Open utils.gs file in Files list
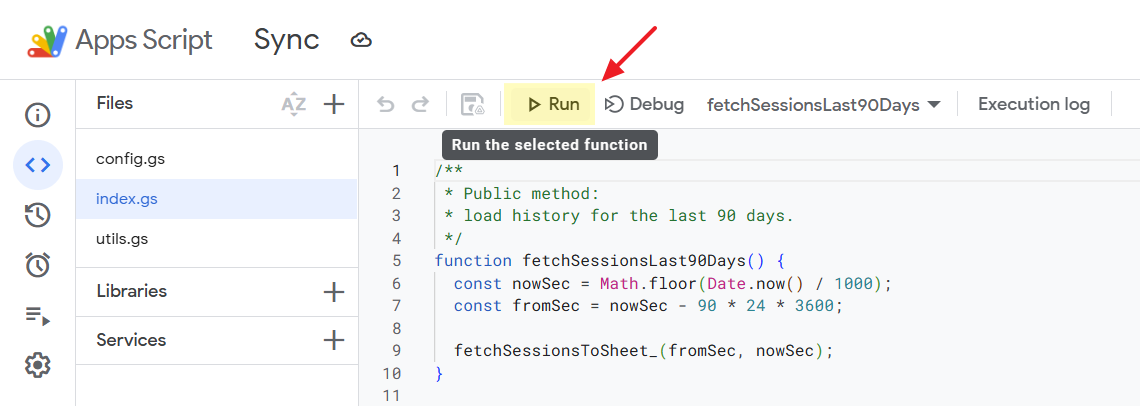The width and height of the screenshot is (1140, 406). click(x=122, y=239)
